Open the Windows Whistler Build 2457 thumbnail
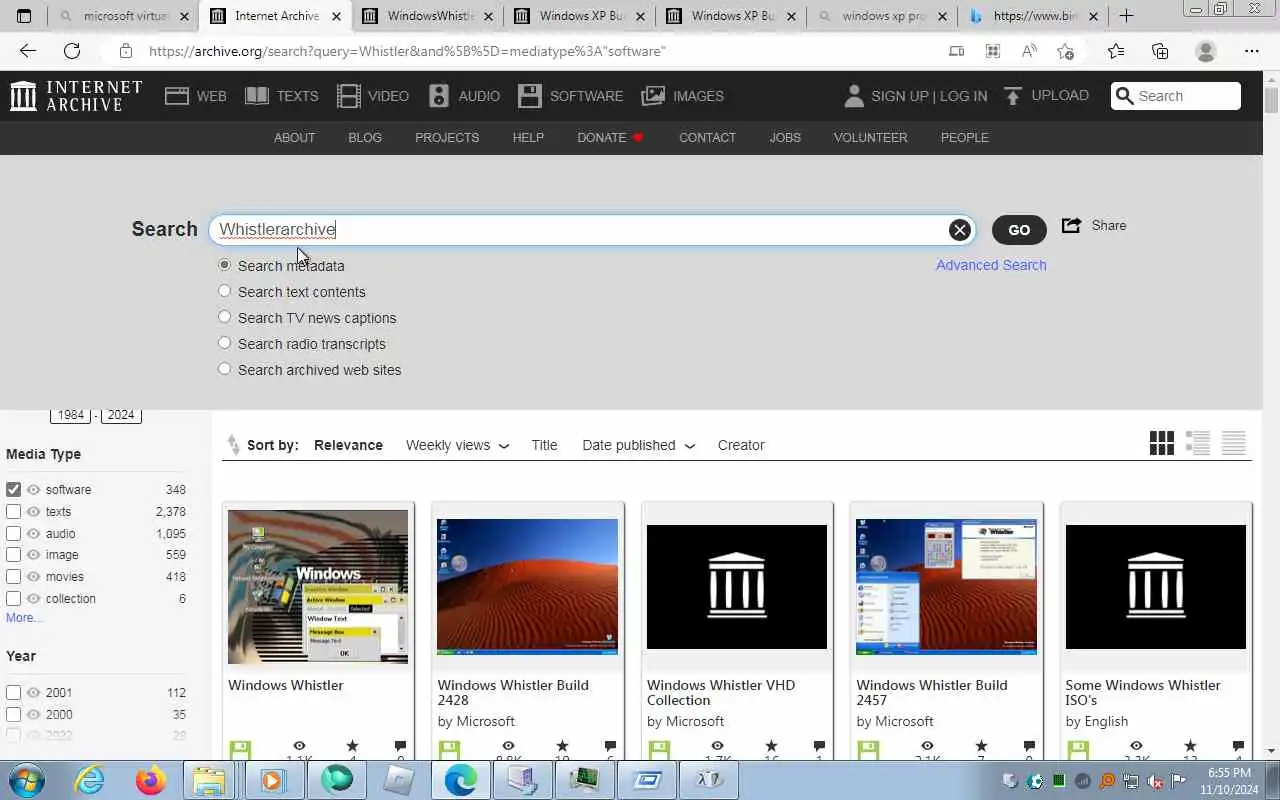This screenshot has width=1280, height=800. point(946,587)
